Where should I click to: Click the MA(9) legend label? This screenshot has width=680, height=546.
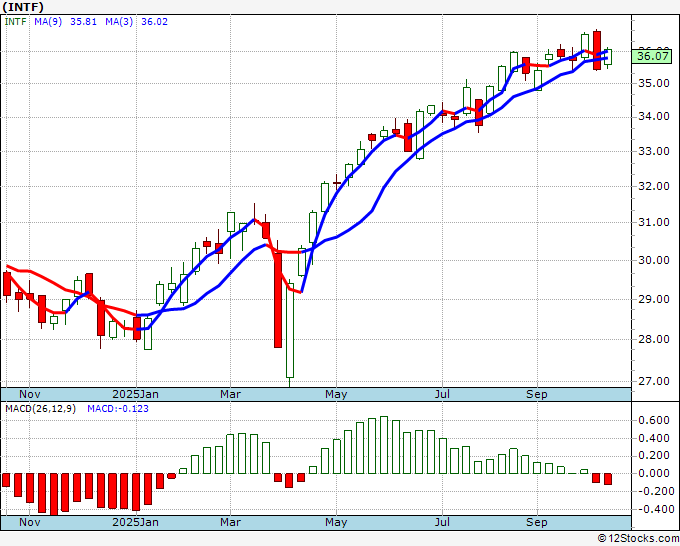pyautogui.click(x=48, y=22)
